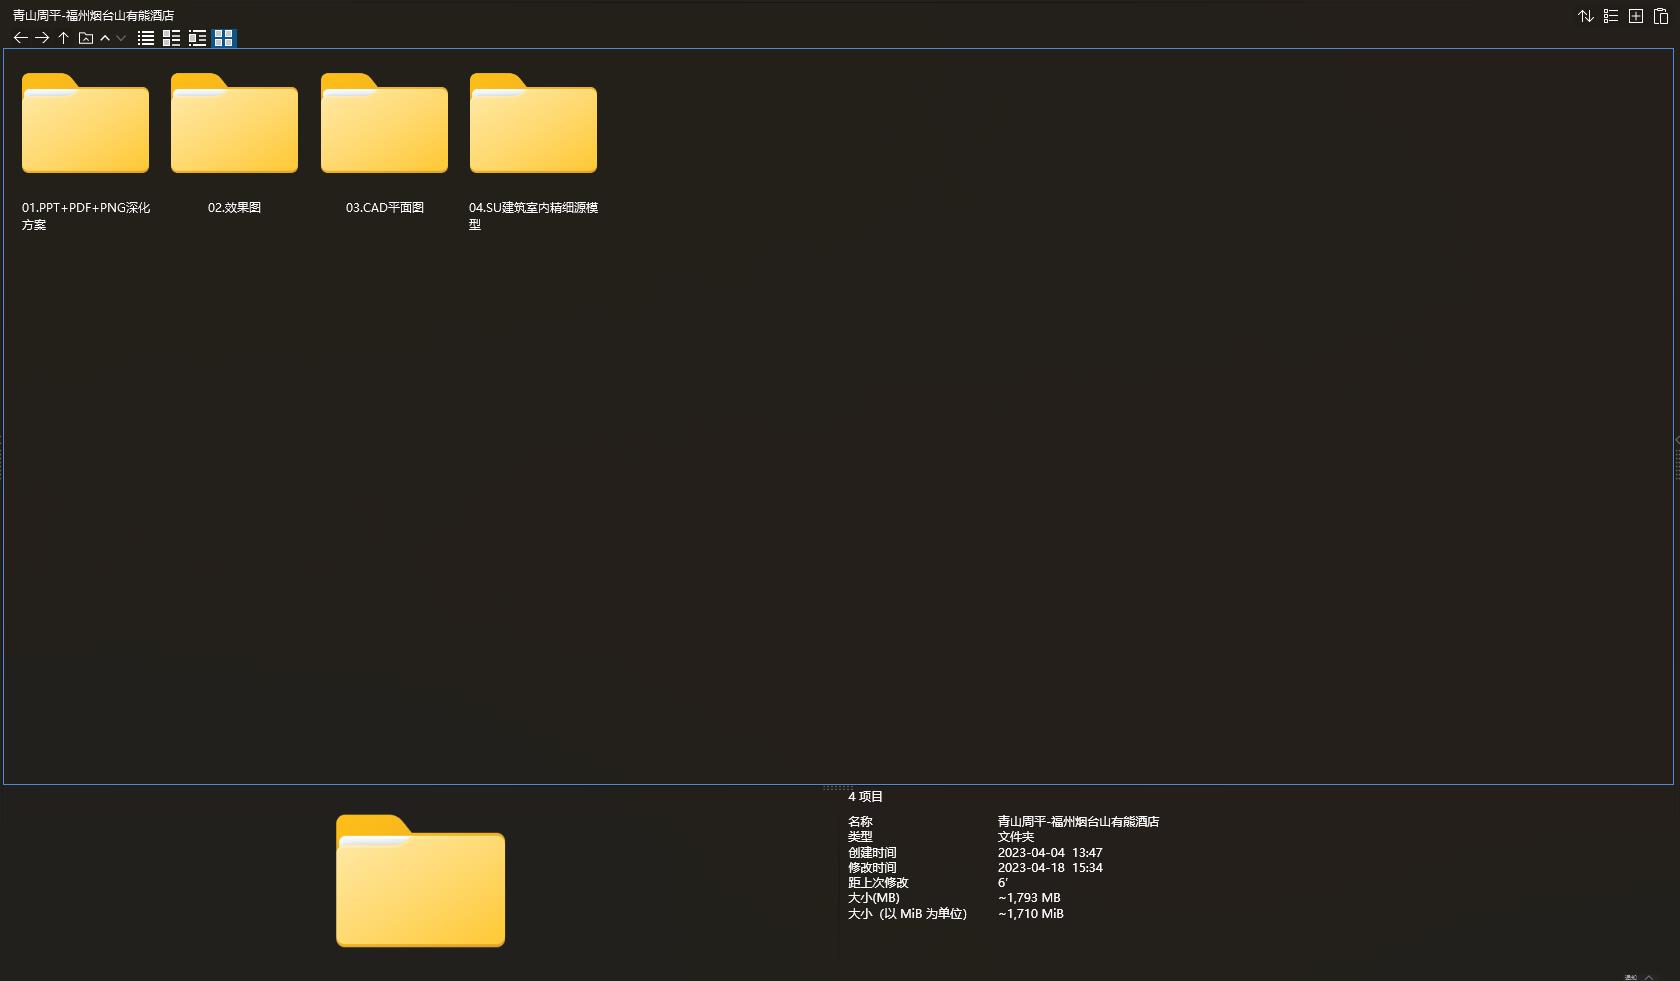Click the clipboard paste icon
This screenshot has width=1680, height=981.
click(x=1661, y=16)
